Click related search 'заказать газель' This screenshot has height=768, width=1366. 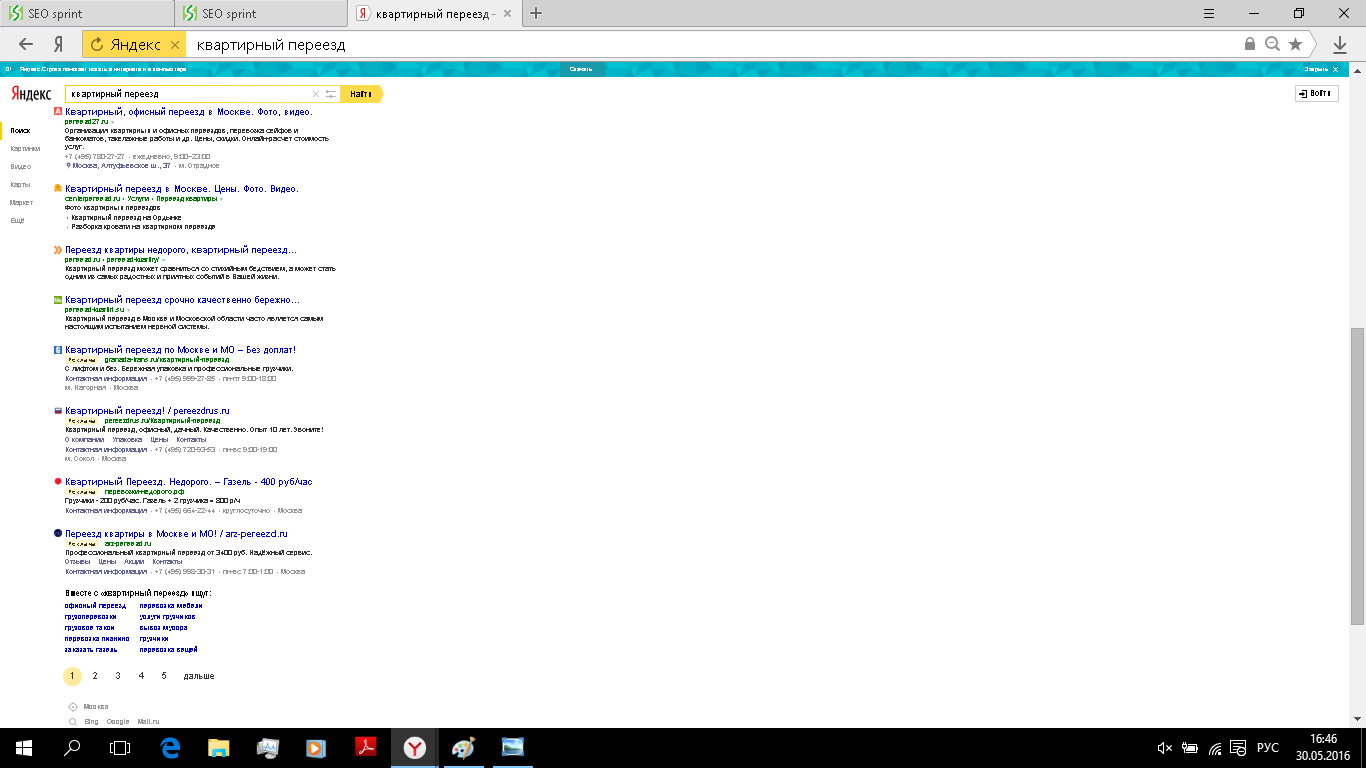point(91,650)
